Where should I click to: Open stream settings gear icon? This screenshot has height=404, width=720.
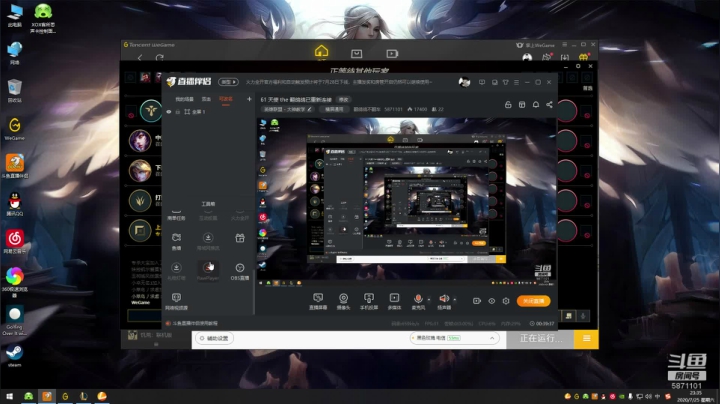point(506,301)
